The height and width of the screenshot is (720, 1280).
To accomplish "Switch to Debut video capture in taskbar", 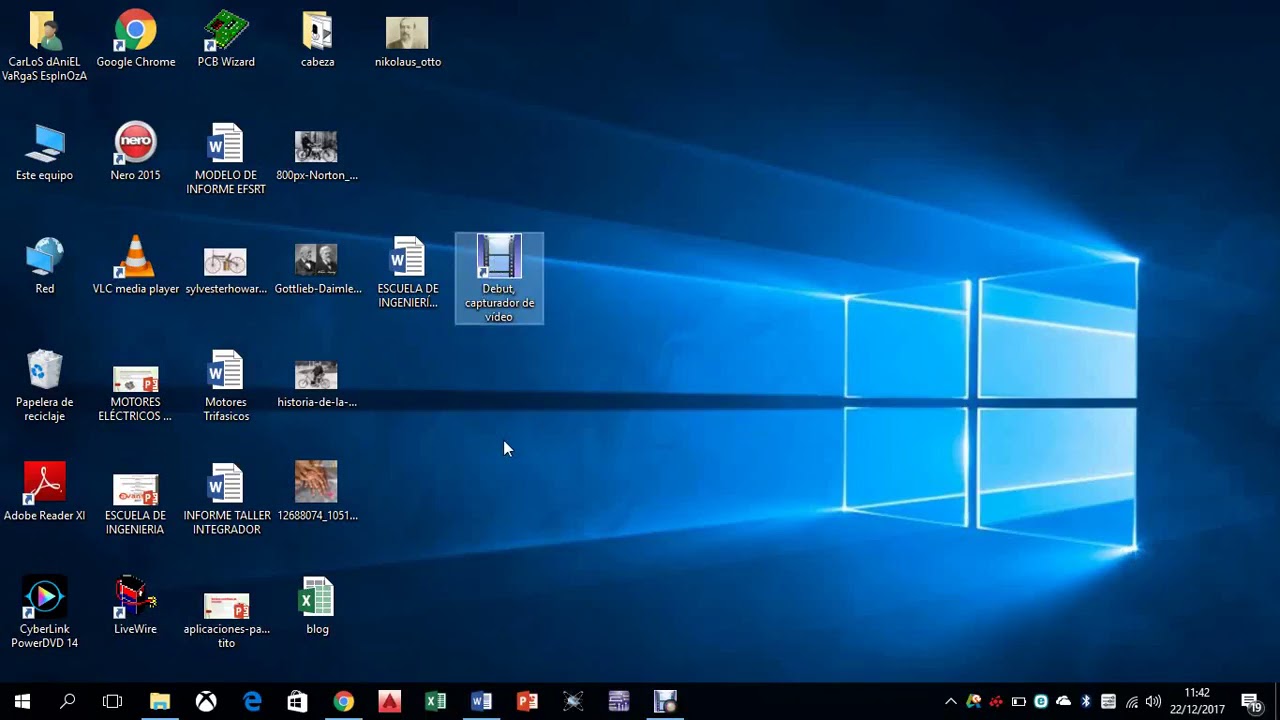I will 665,702.
